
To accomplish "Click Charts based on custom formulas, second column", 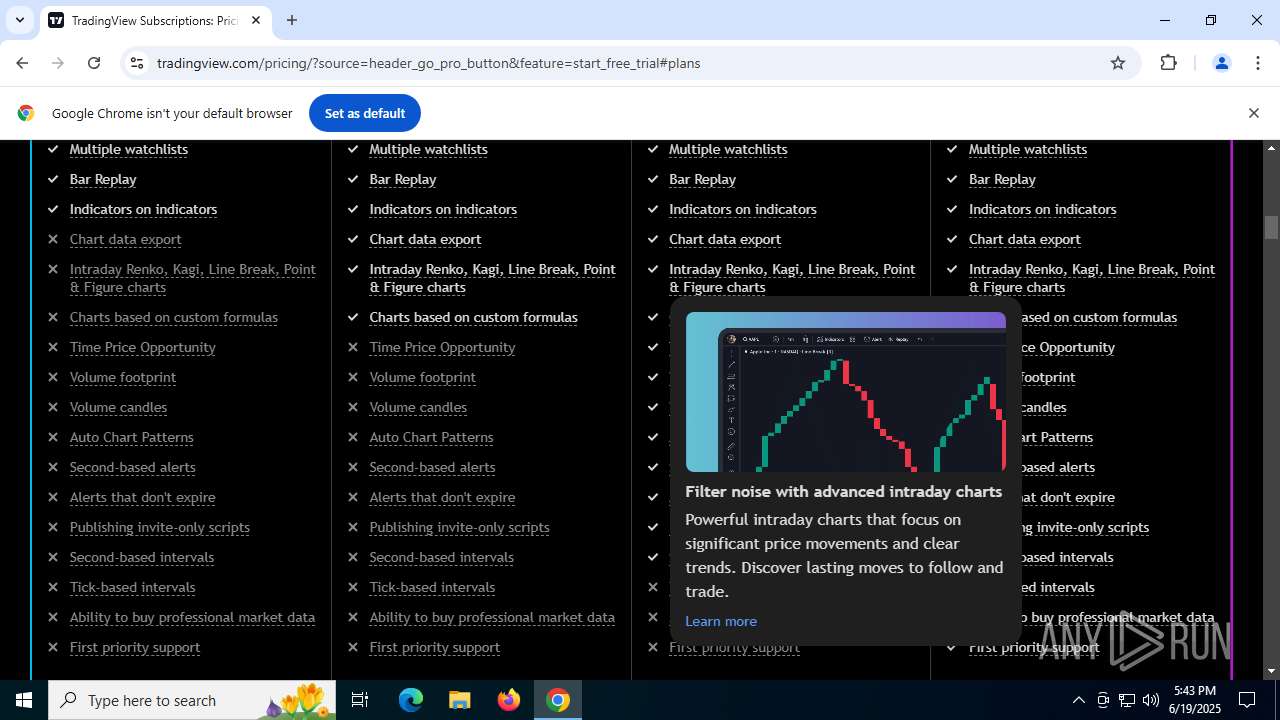I will [473, 317].
